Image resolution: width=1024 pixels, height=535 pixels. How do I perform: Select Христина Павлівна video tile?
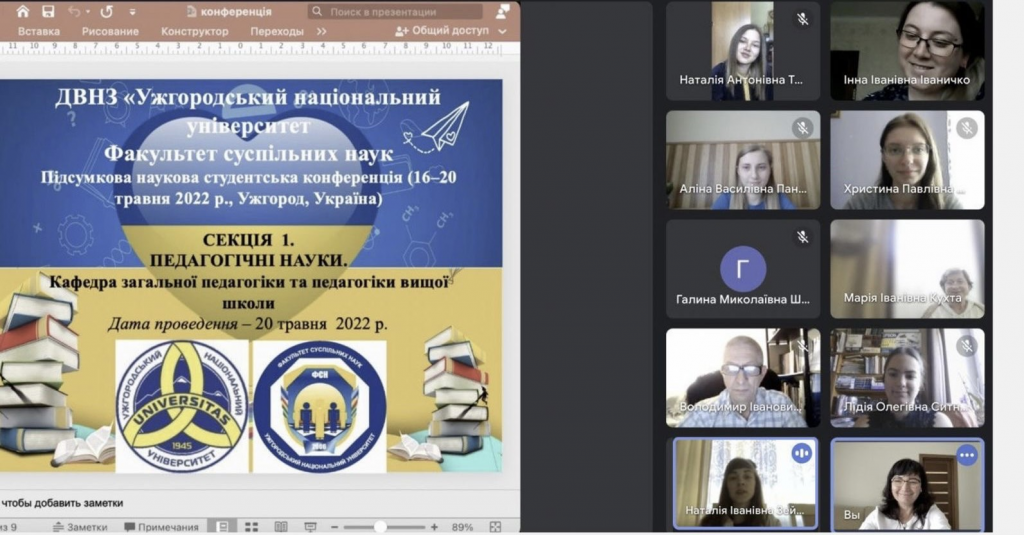pyautogui.click(x=907, y=160)
